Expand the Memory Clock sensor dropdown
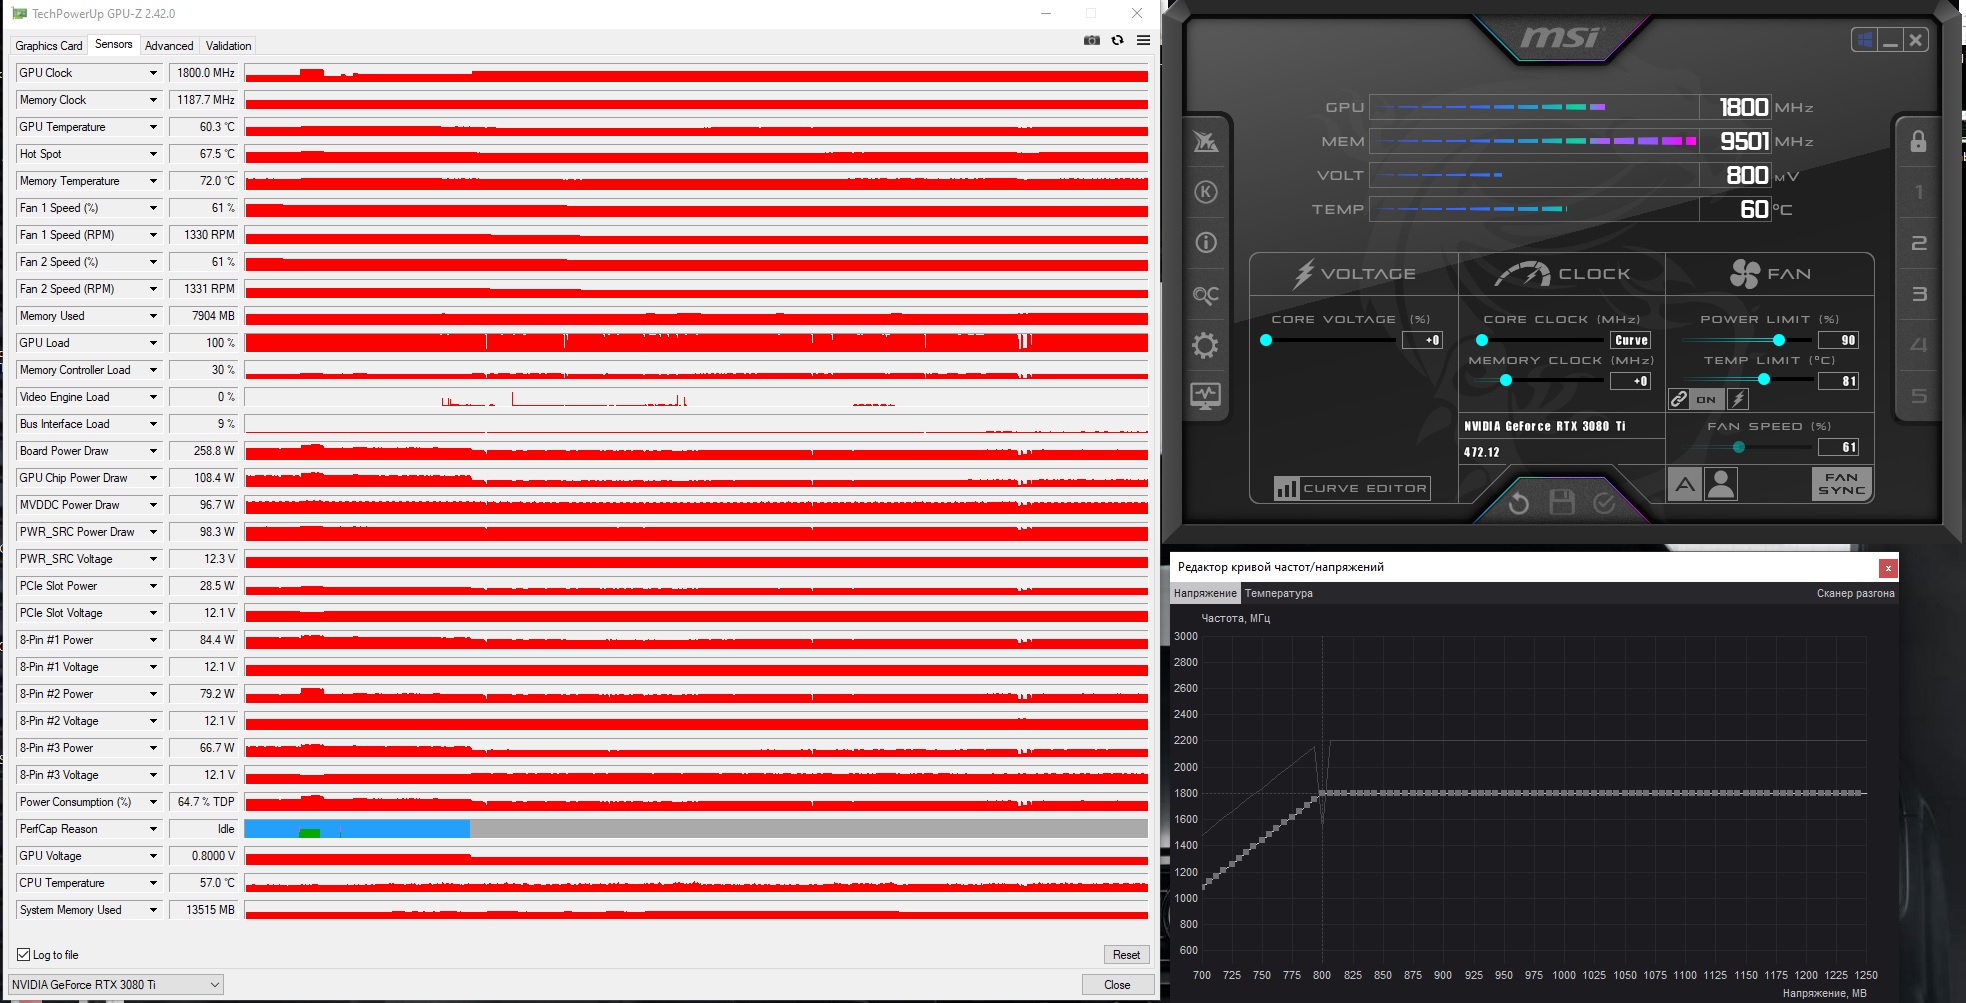 click(153, 100)
